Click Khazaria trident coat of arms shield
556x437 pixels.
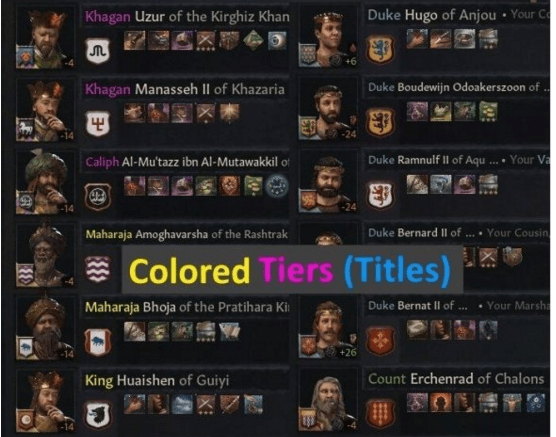pyautogui.click(x=98, y=124)
